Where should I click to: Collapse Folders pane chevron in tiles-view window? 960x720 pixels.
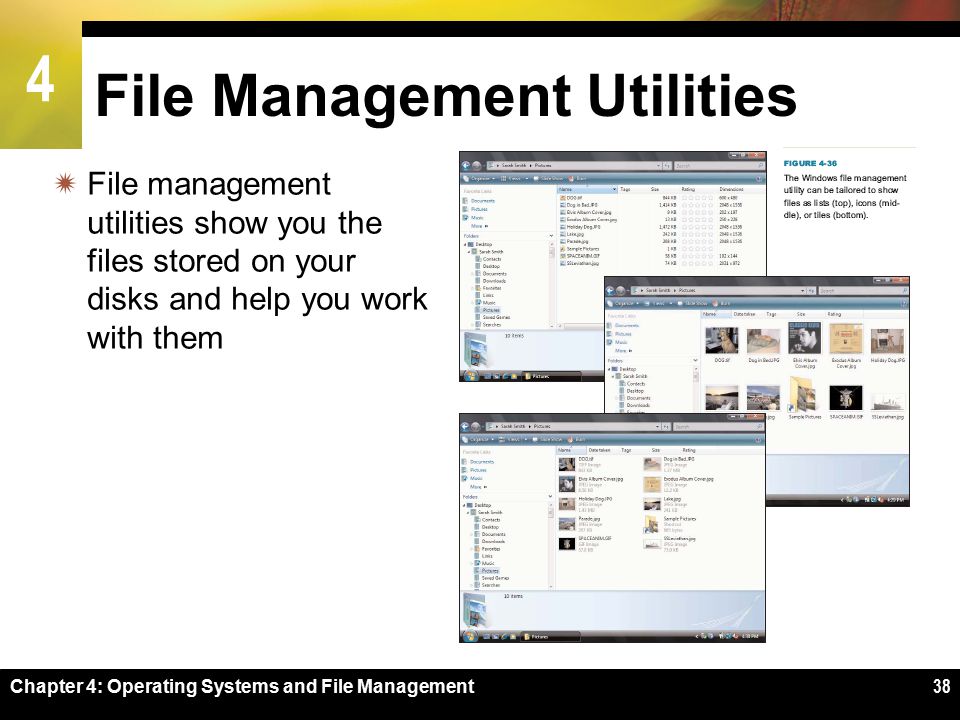coord(550,497)
